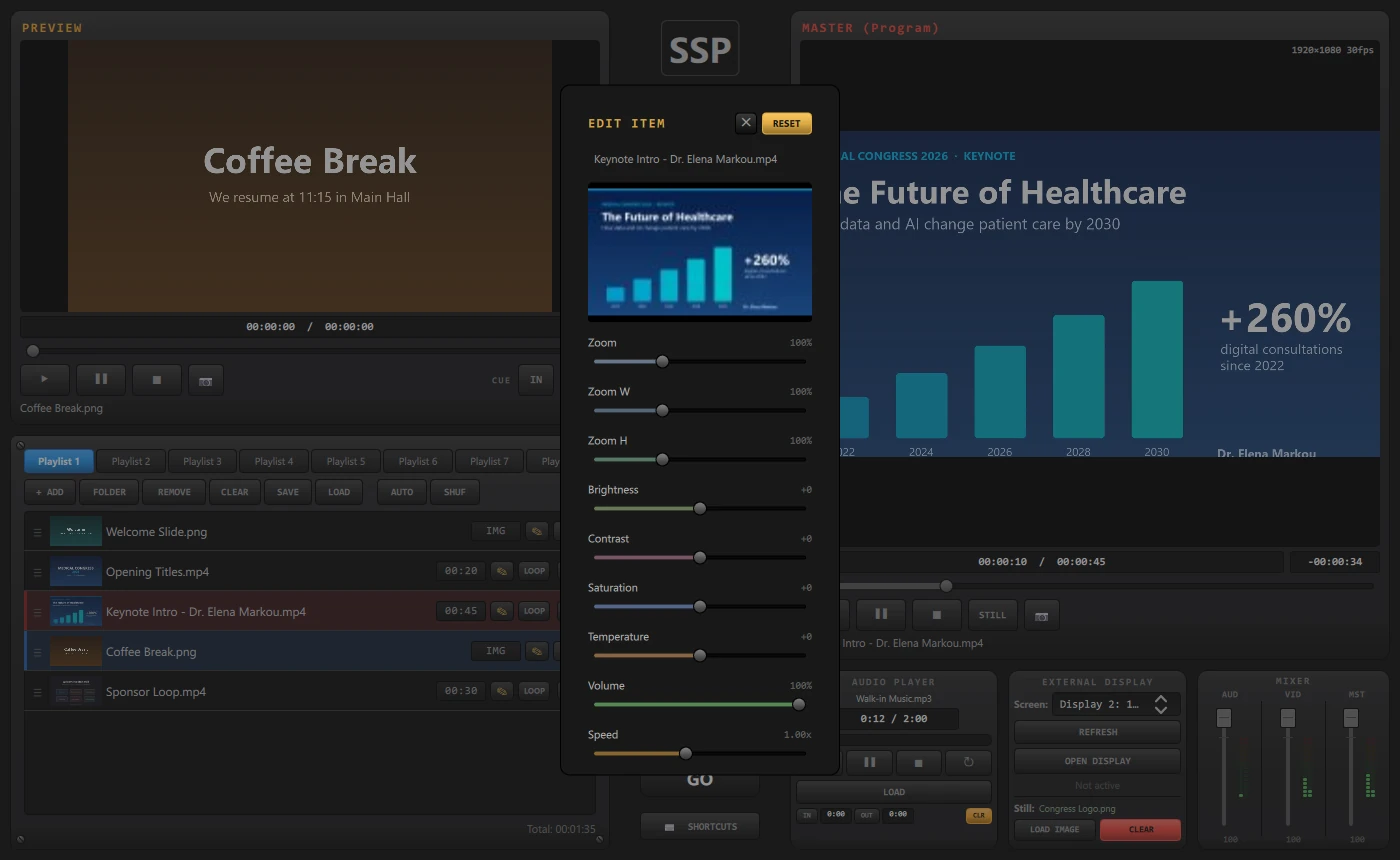Reset the Edit Item settings
1400x860 pixels.
click(787, 123)
